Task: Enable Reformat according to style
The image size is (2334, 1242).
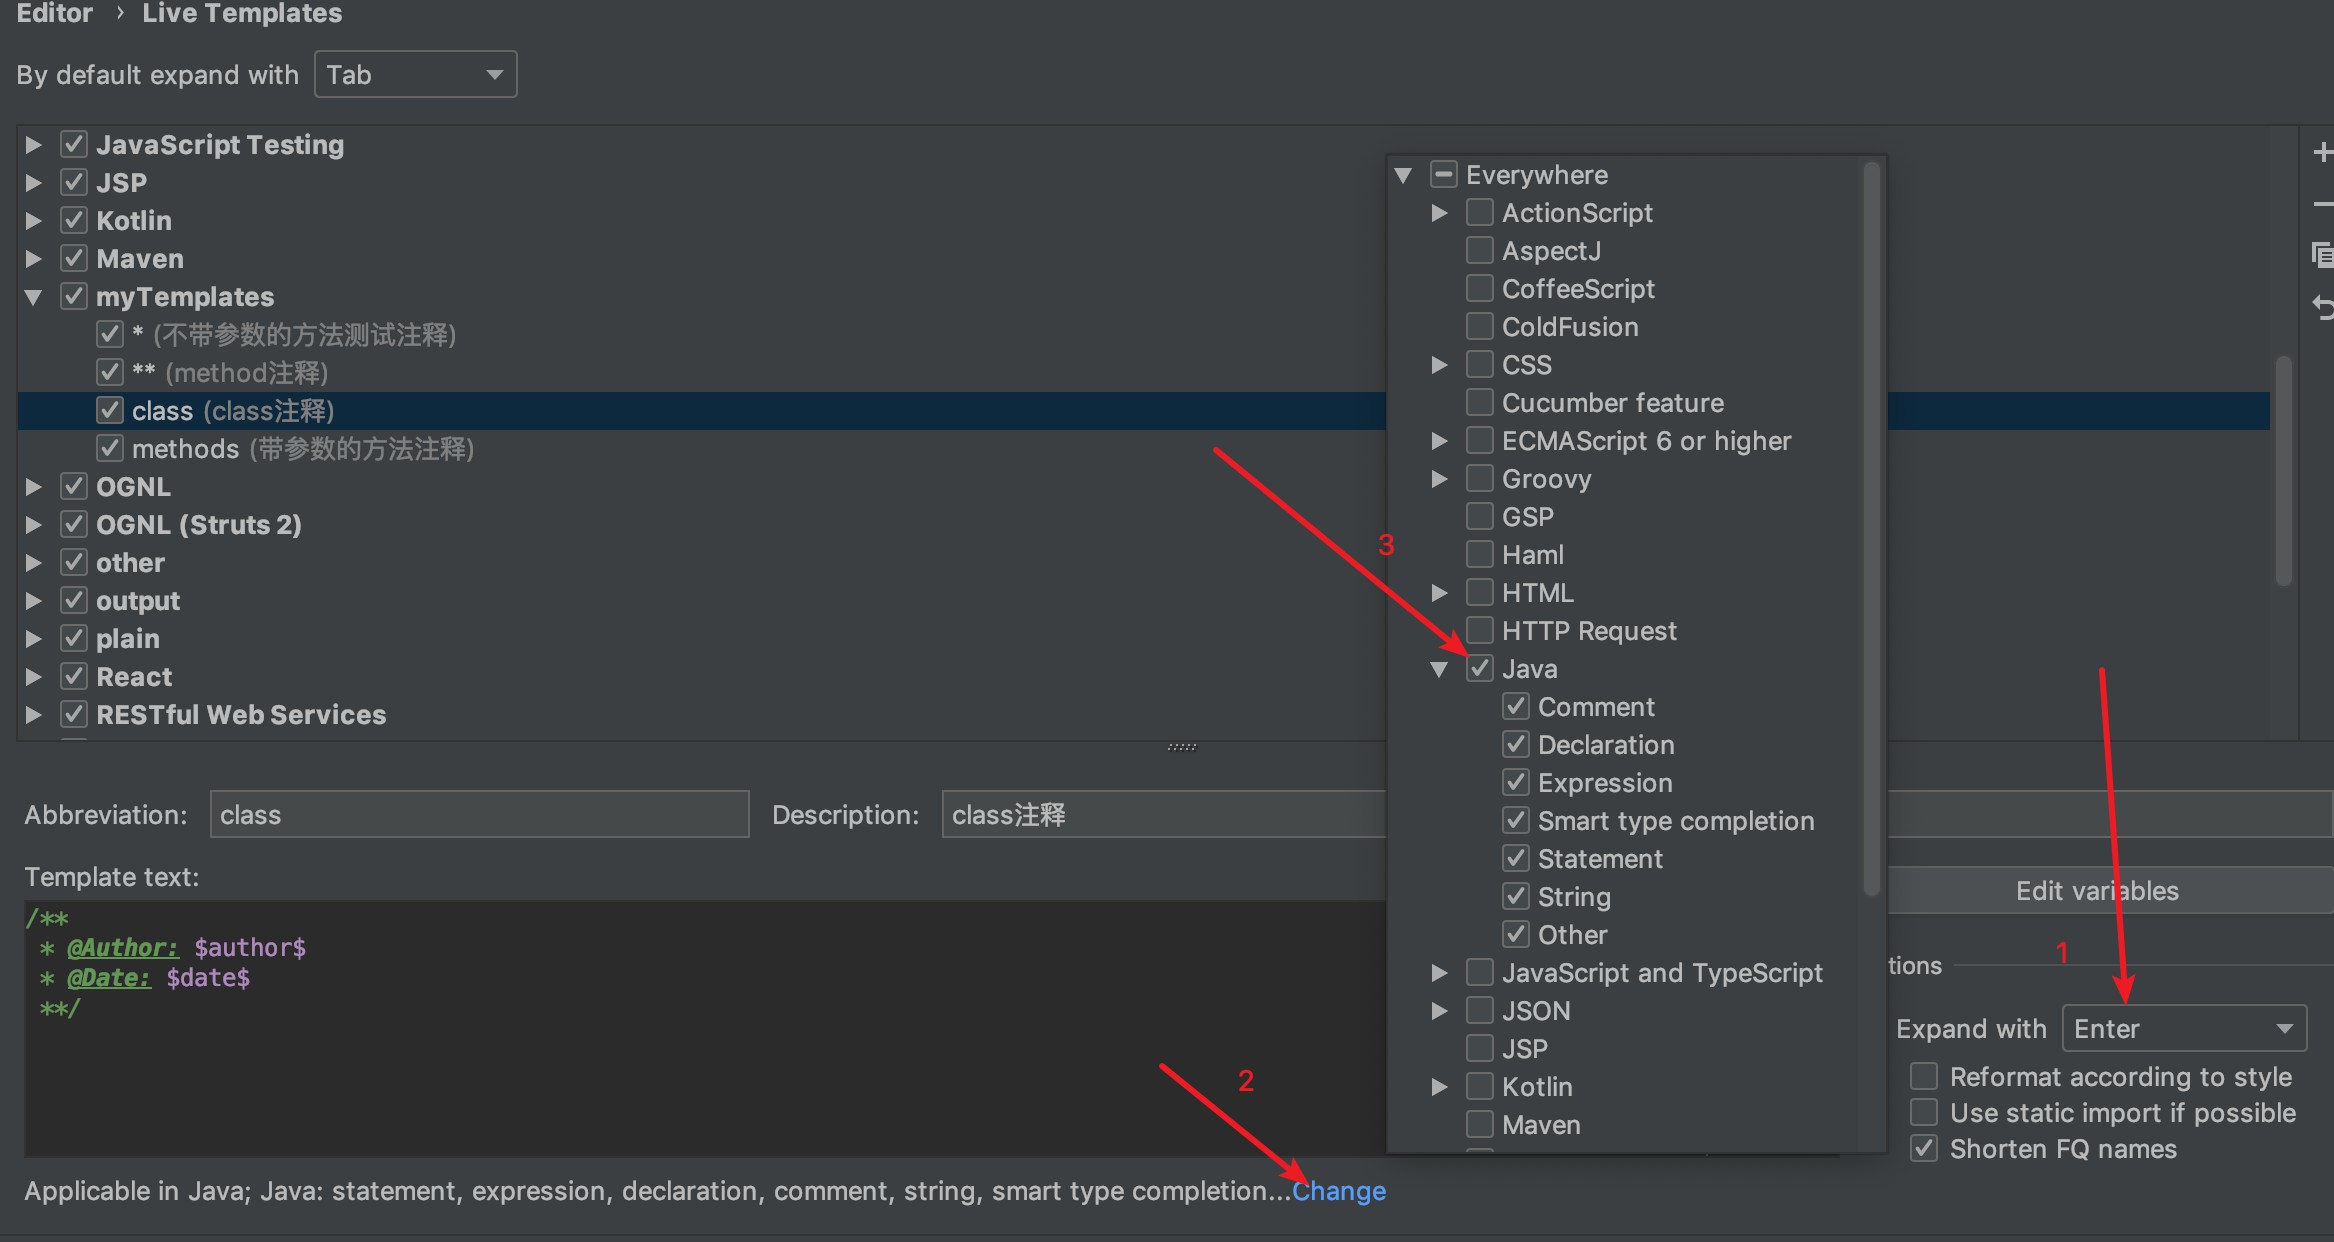Action: pos(1923,1076)
